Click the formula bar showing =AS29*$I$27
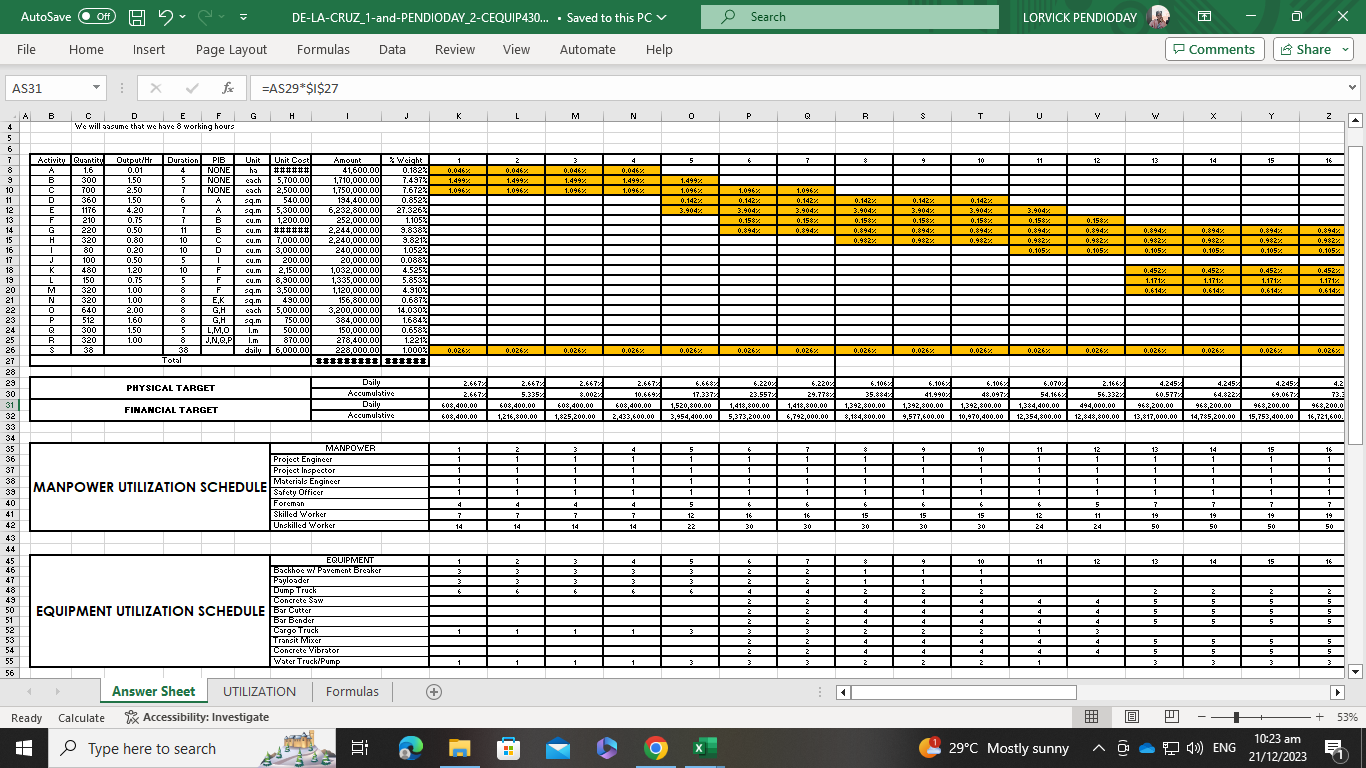1366x768 pixels. click(795, 88)
